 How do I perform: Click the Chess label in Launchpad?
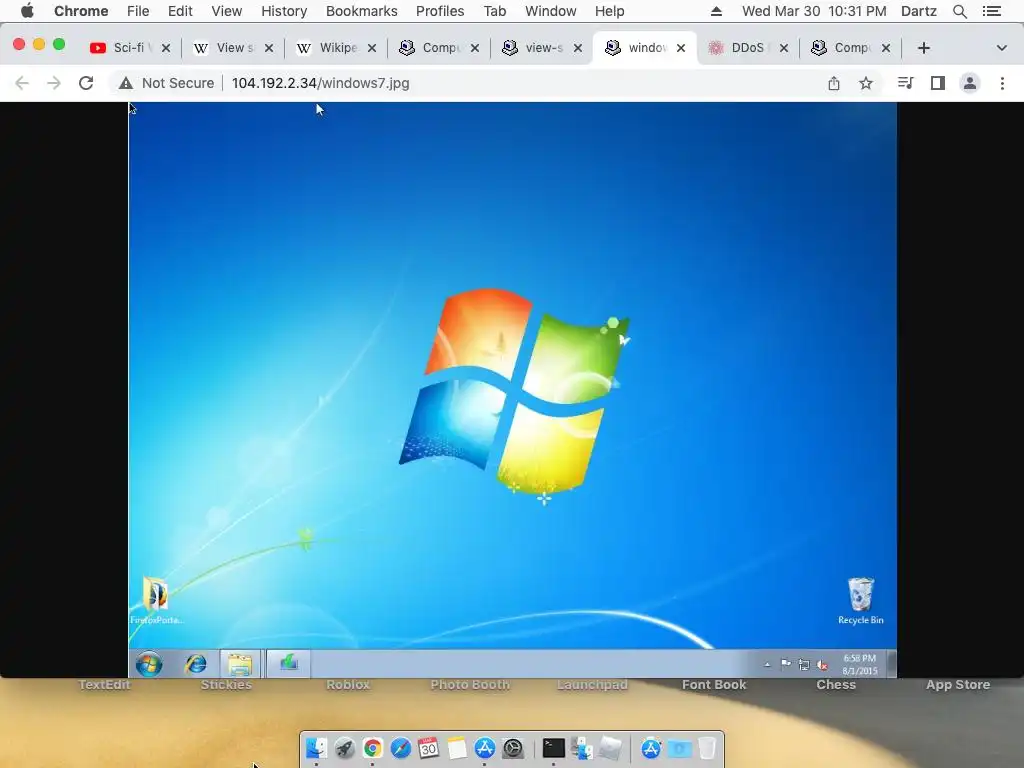[836, 685]
